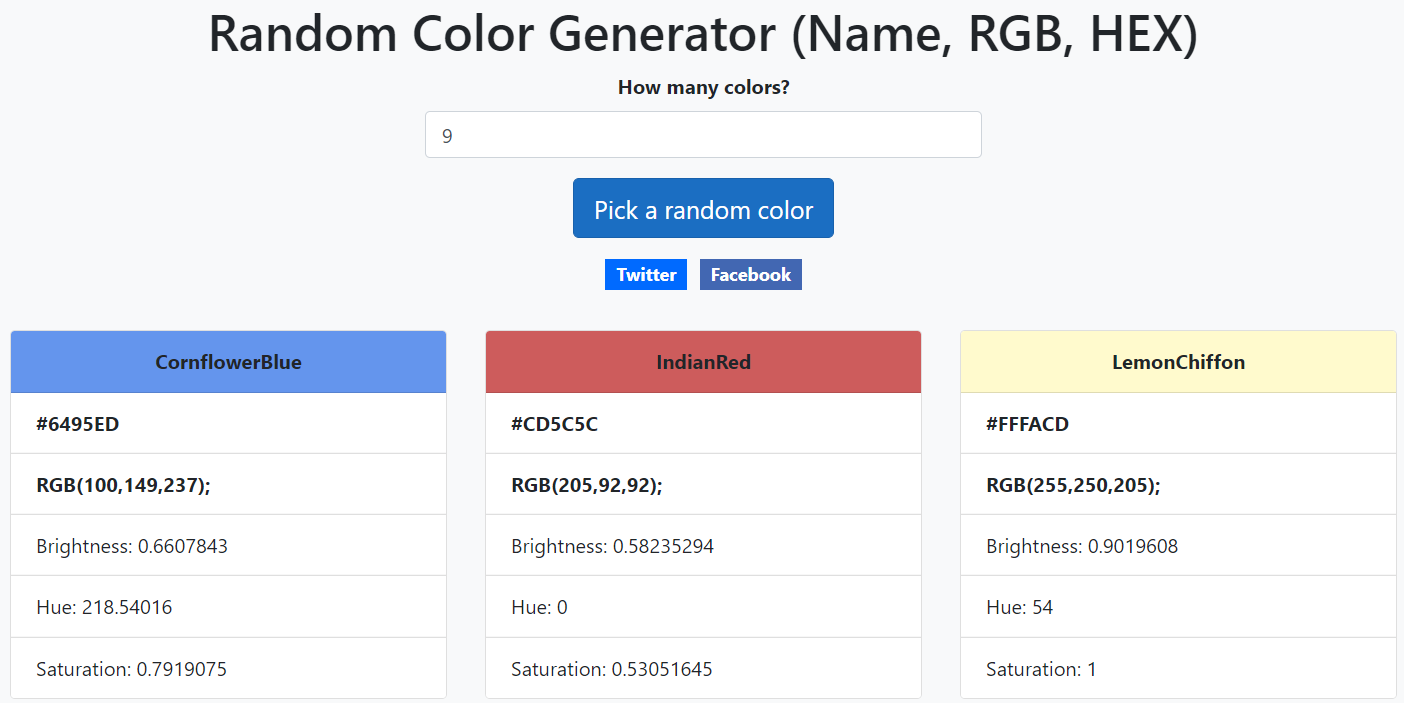Select the LemonChiffon color header
This screenshot has height=703, width=1404.
1178,362
